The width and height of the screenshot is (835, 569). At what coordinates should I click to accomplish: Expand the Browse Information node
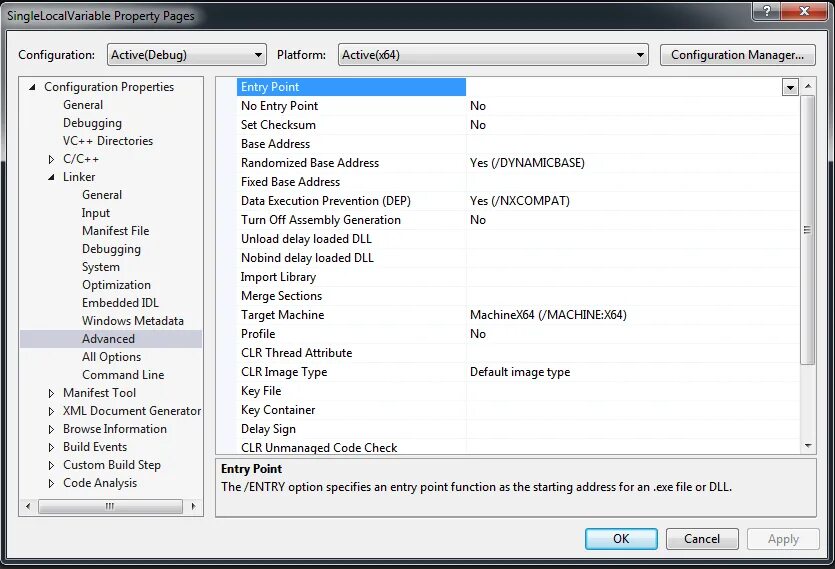[x=51, y=429]
